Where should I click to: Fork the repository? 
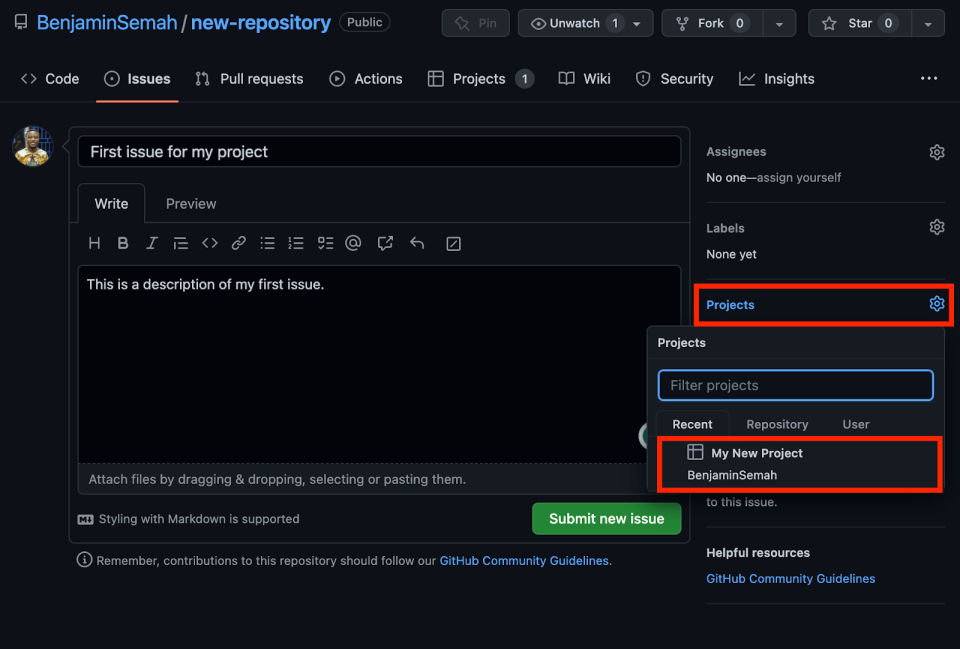(x=713, y=23)
